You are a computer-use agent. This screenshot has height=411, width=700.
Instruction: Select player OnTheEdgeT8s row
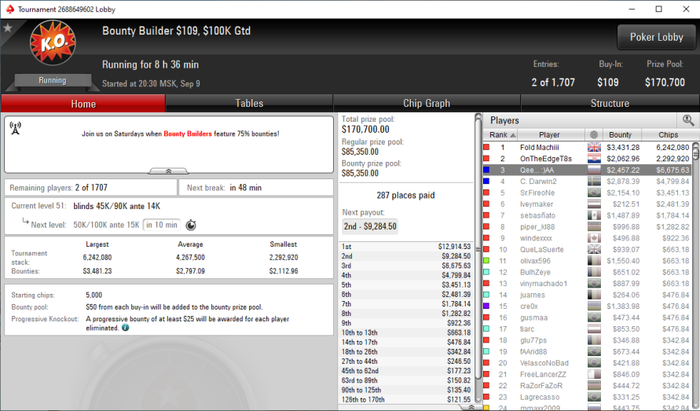[x=587, y=158]
